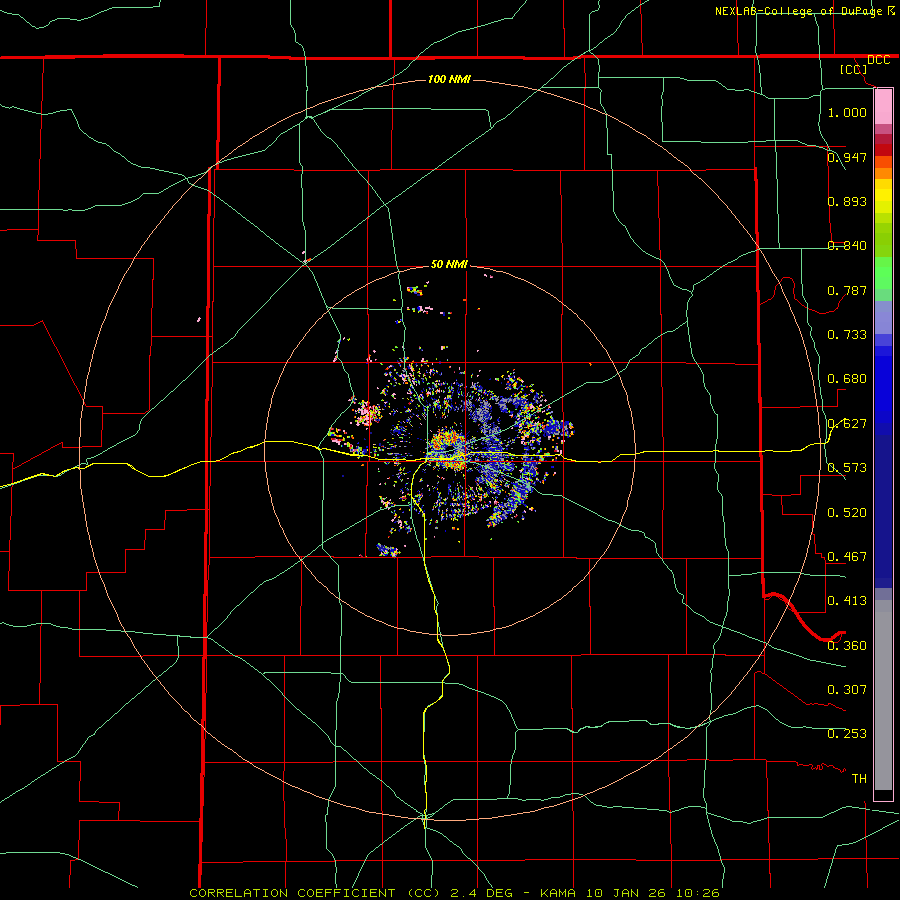This screenshot has height=900, width=900.
Task: Click the 0.787 legend value
Action: pyautogui.click(x=847, y=290)
